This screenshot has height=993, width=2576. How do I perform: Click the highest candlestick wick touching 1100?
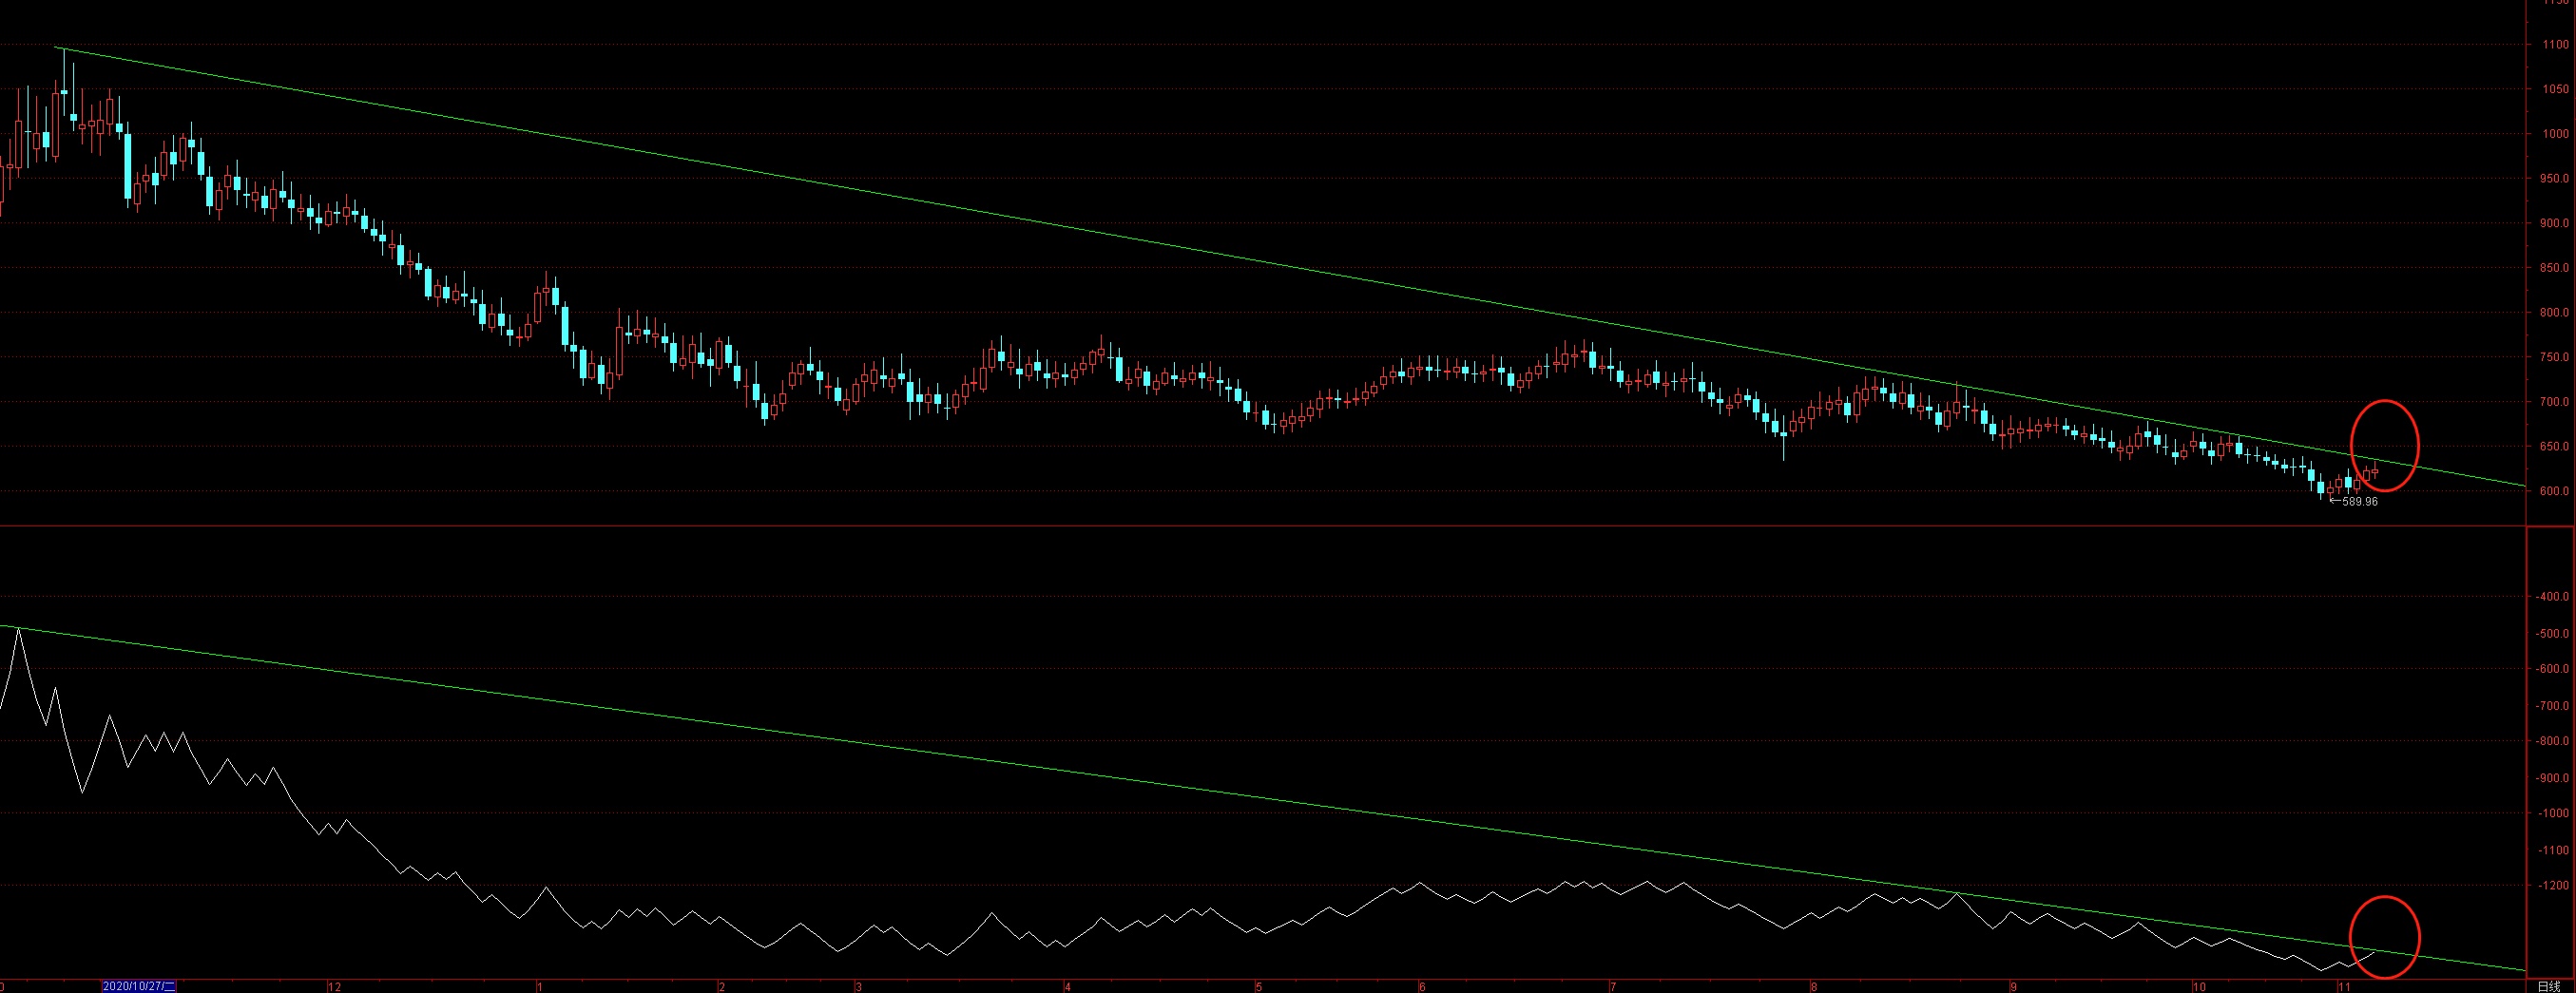pos(64,70)
